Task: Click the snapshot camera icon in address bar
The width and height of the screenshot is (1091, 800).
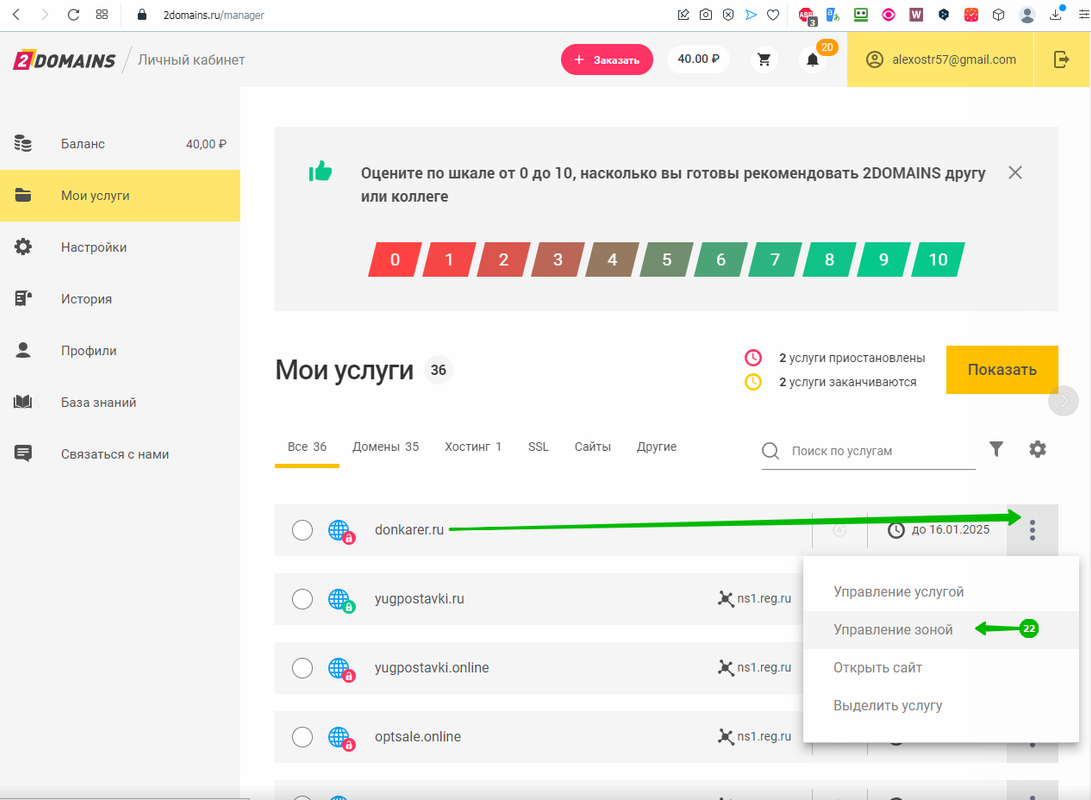Action: [706, 15]
